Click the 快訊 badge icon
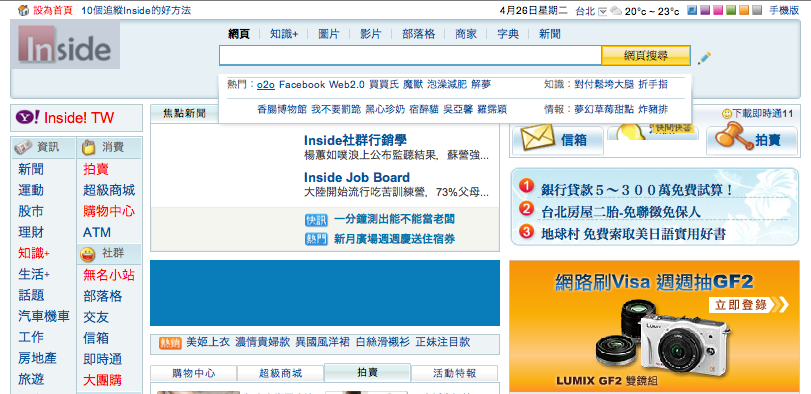 (x=316, y=220)
